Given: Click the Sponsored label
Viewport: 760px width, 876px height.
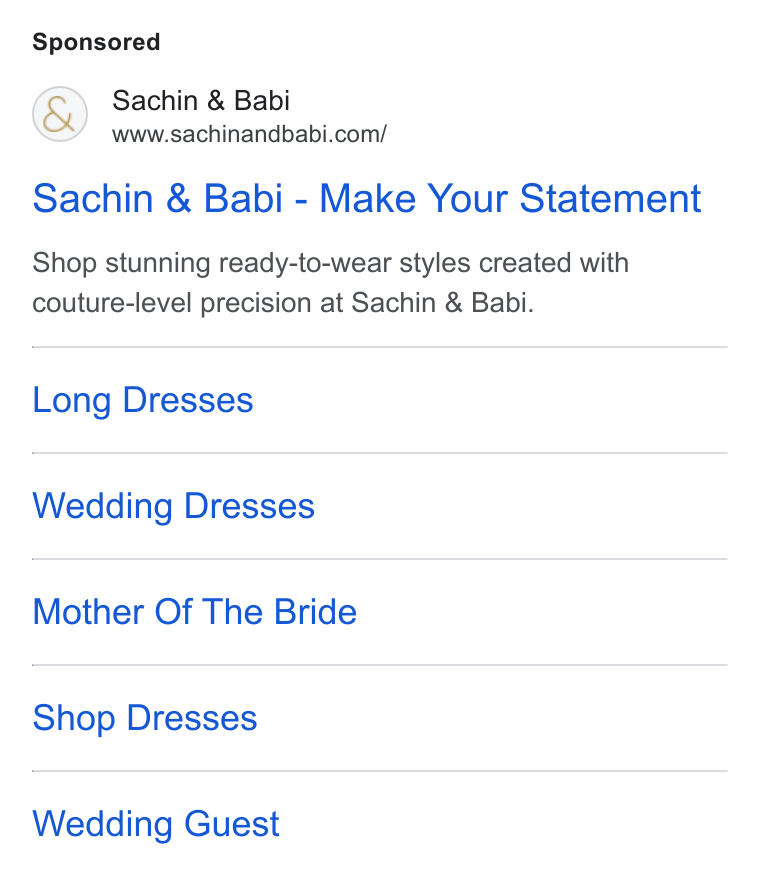Looking at the screenshot, I should (96, 42).
